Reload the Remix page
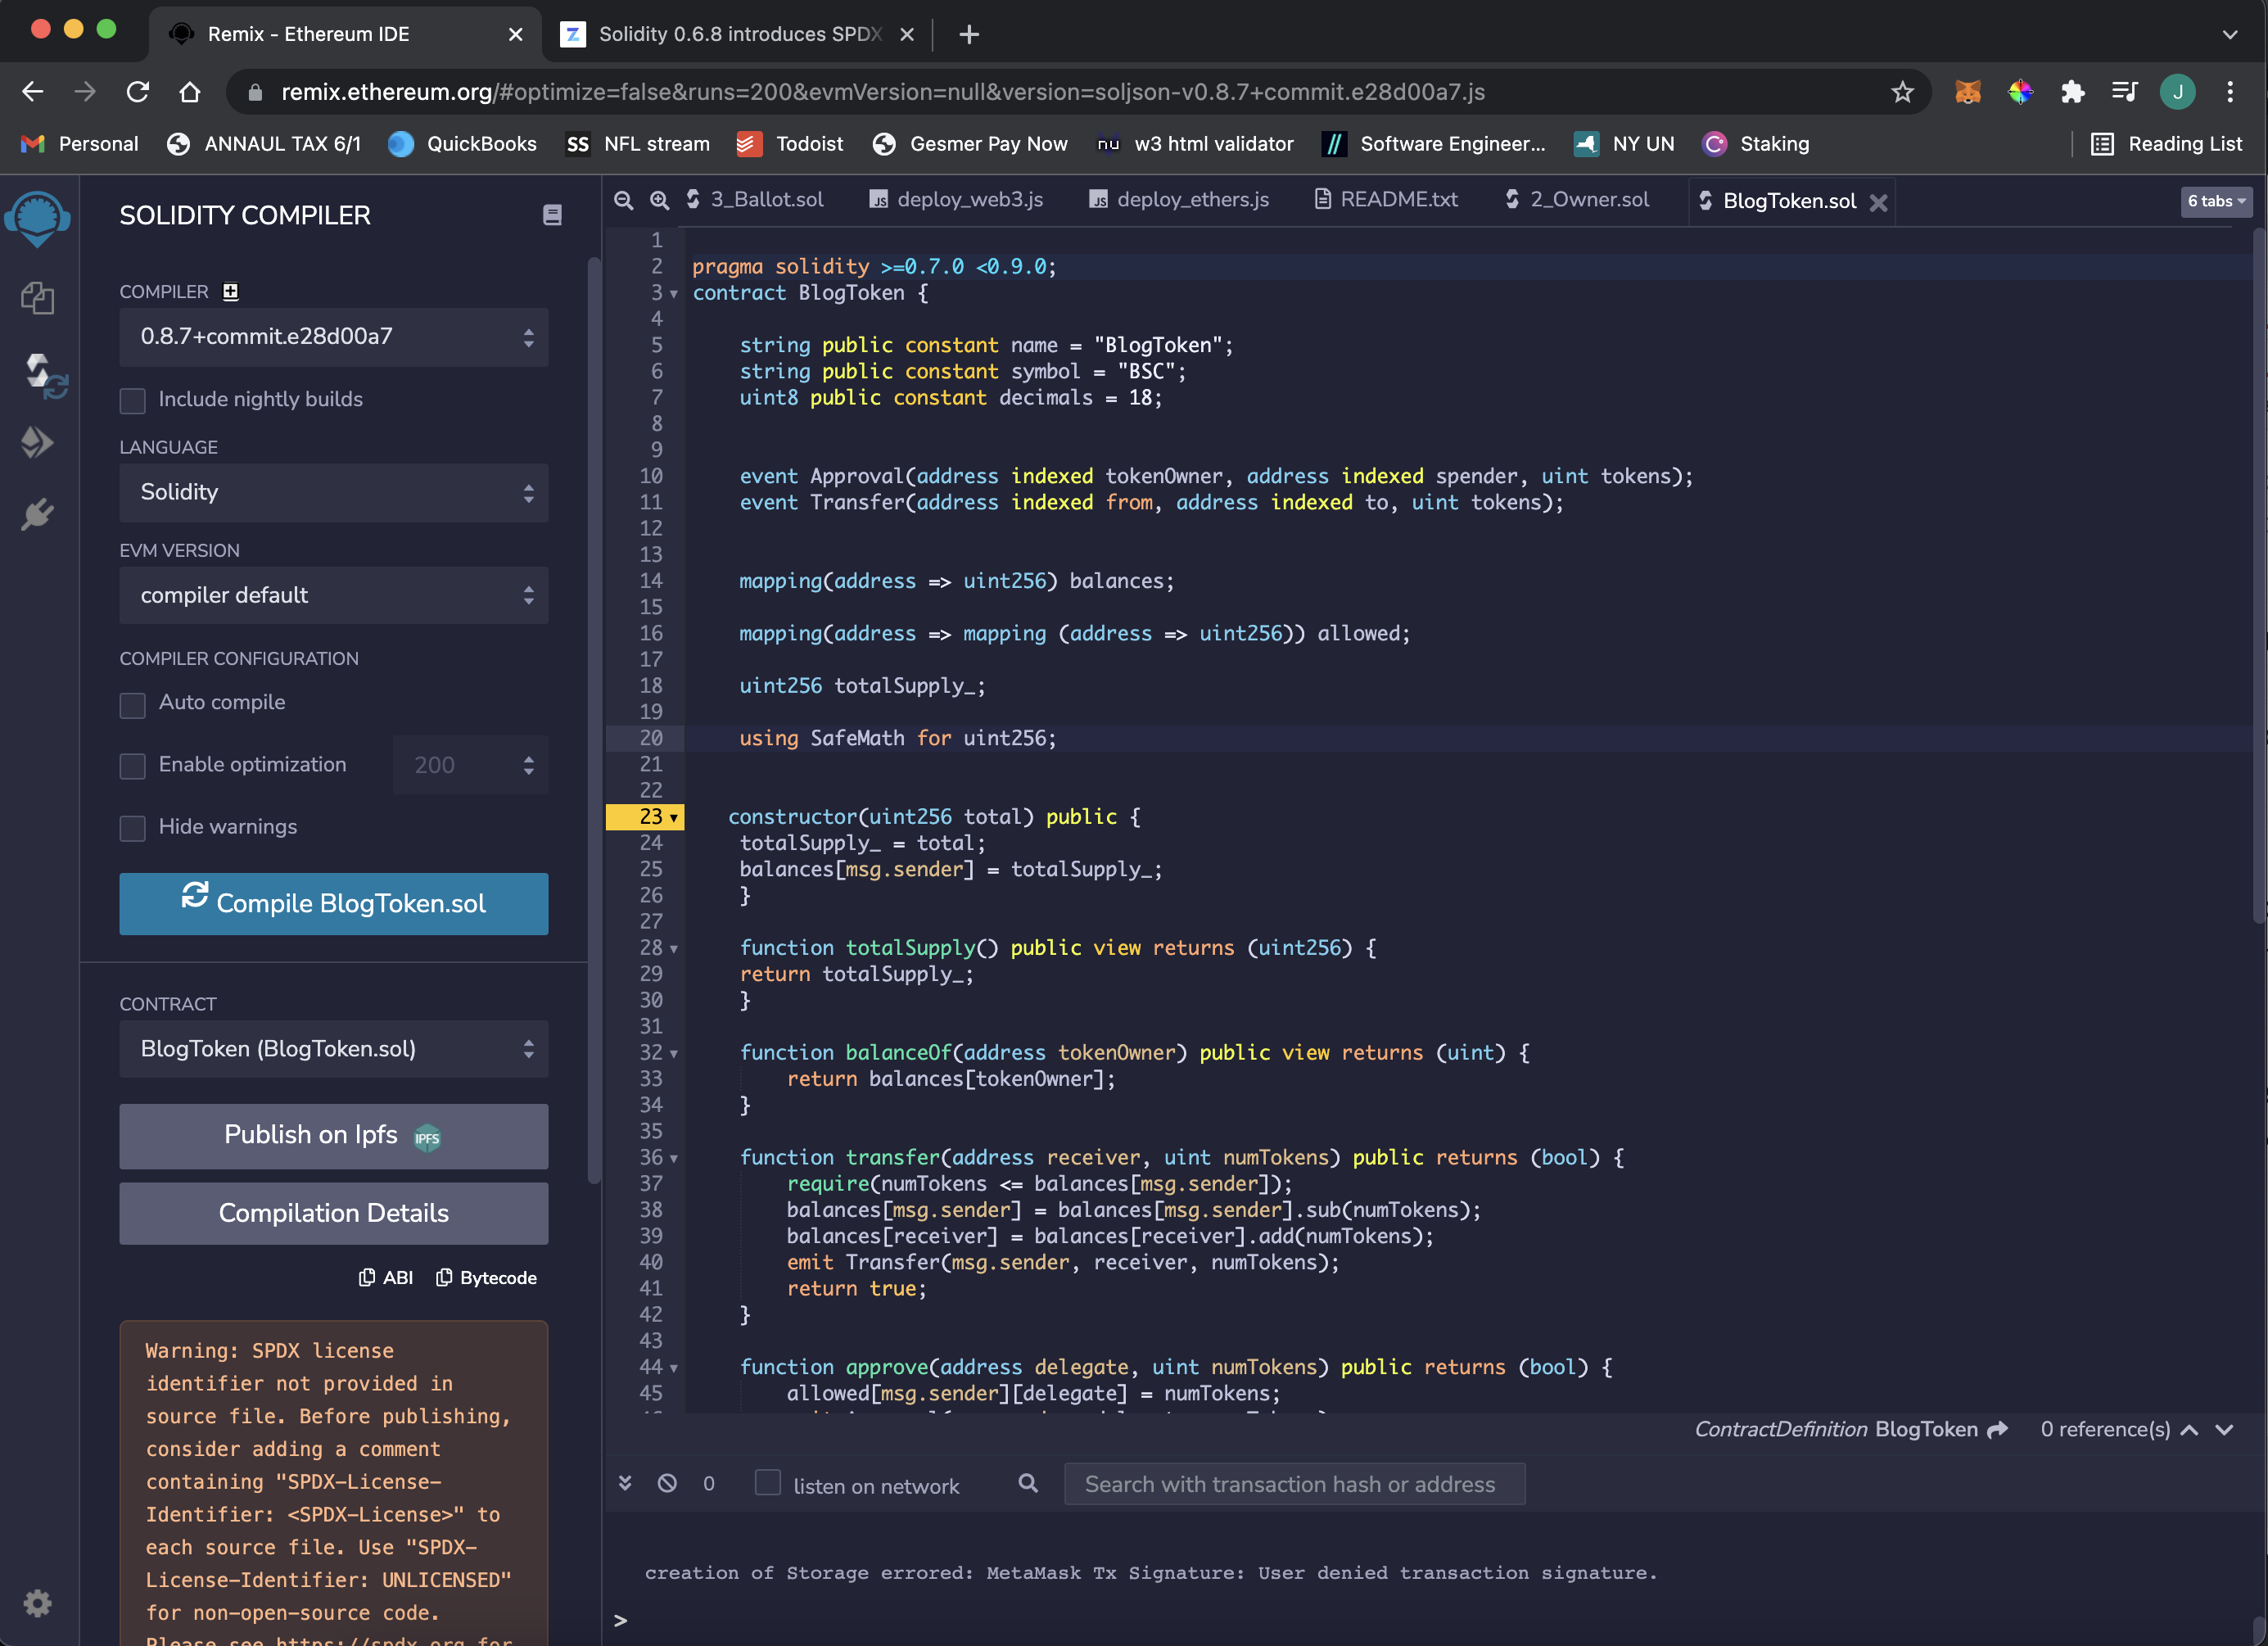 click(x=138, y=92)
